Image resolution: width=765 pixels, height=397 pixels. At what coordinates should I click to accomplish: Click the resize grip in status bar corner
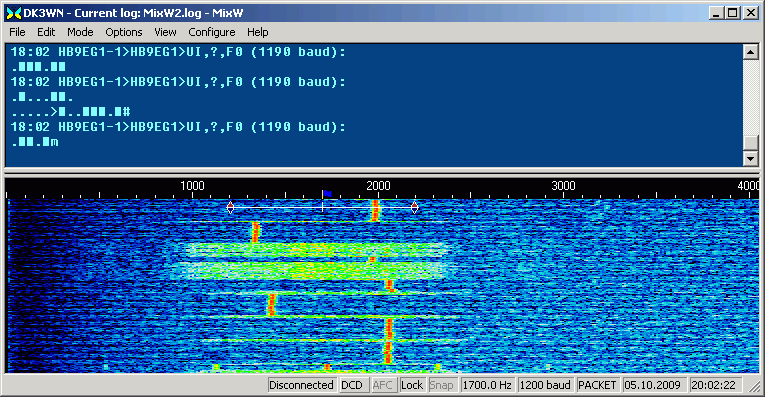[x=755, y=386]
